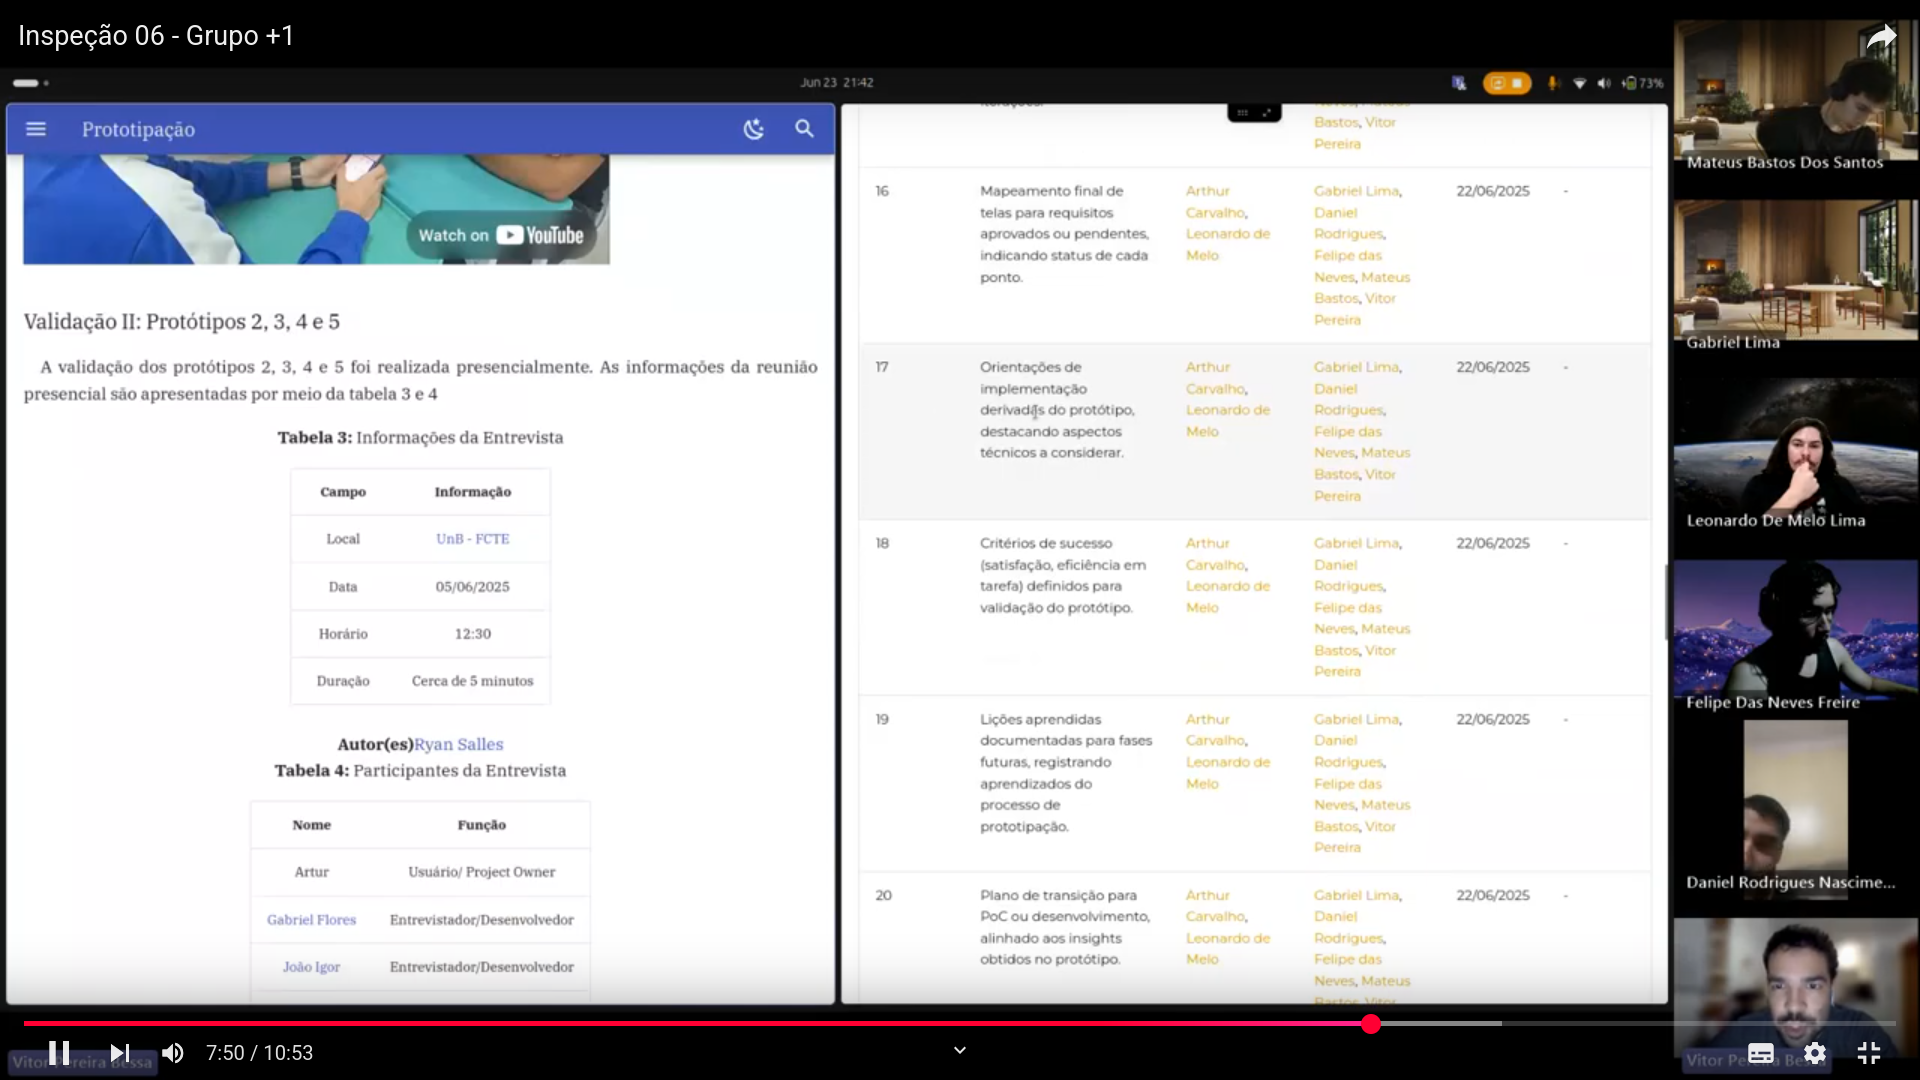Click the Inspeção 06 - Grupo +1 video title

(156, 36)
